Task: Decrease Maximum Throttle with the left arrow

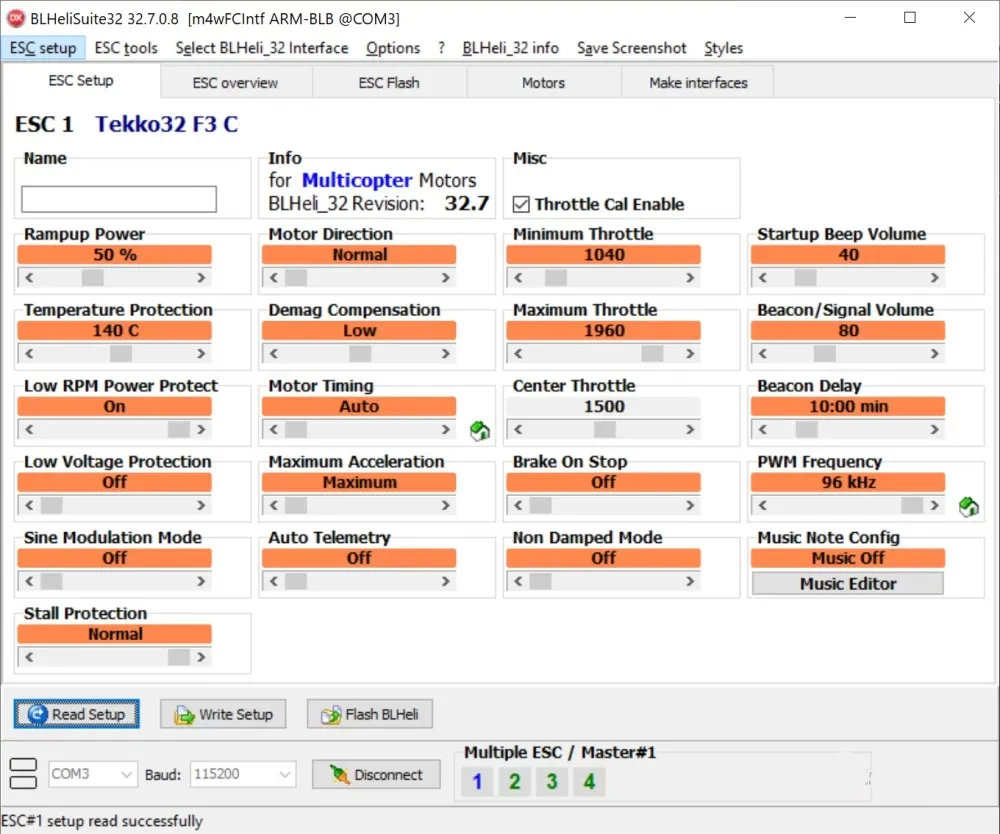Action: click(518, 353)
